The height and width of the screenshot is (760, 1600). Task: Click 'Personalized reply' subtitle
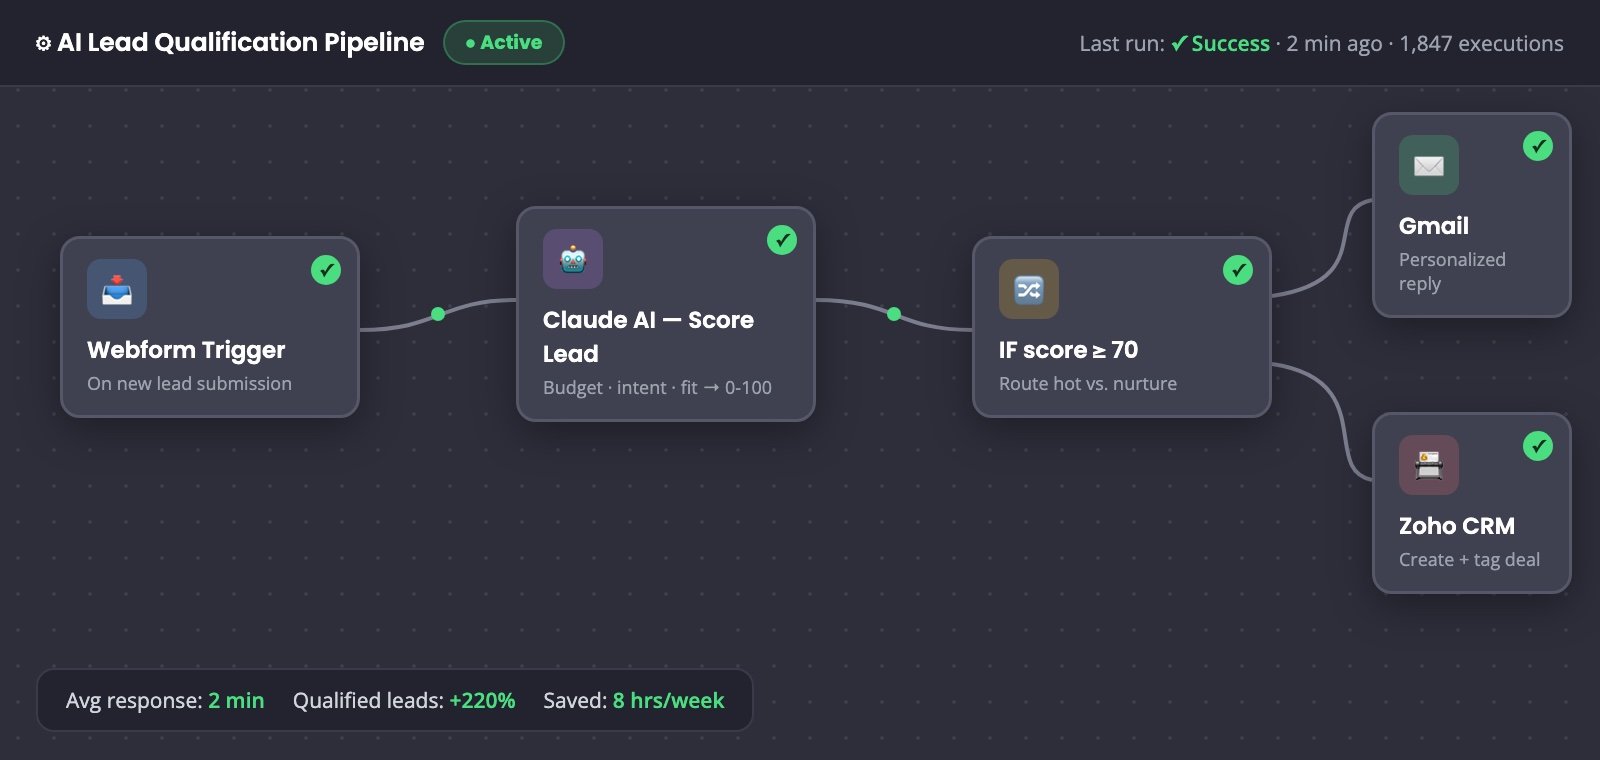[1452, 272]
